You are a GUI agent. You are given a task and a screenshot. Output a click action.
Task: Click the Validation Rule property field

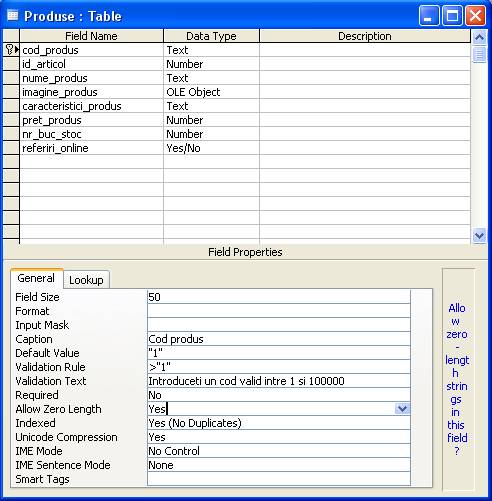coord(279,367)
